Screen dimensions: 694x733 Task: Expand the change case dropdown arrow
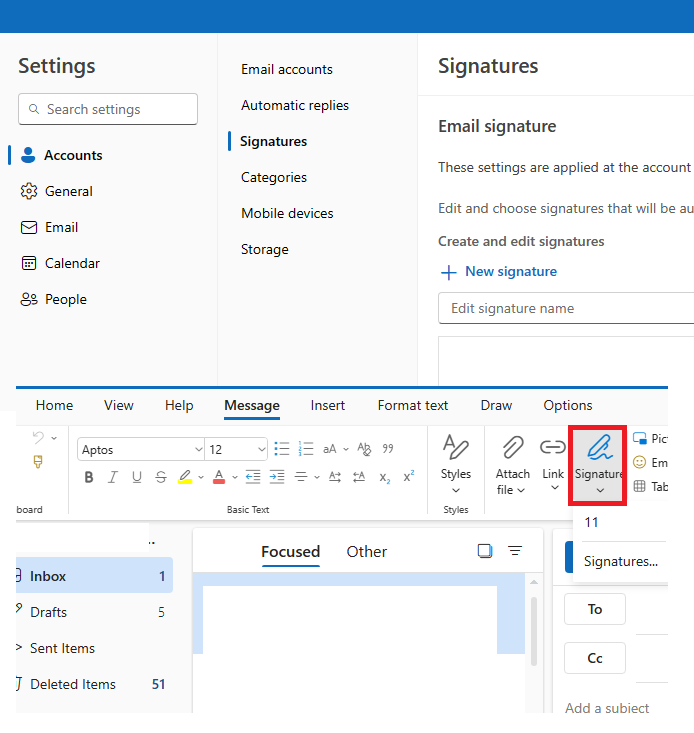tap(346, 449)
